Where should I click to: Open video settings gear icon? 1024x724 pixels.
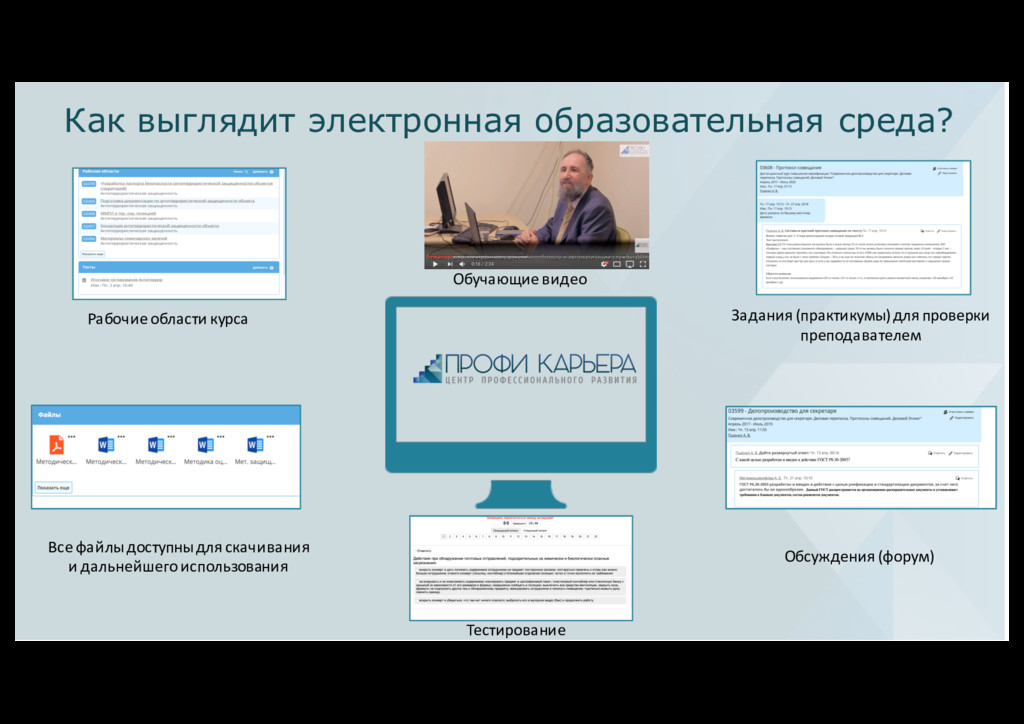[605, 264]
